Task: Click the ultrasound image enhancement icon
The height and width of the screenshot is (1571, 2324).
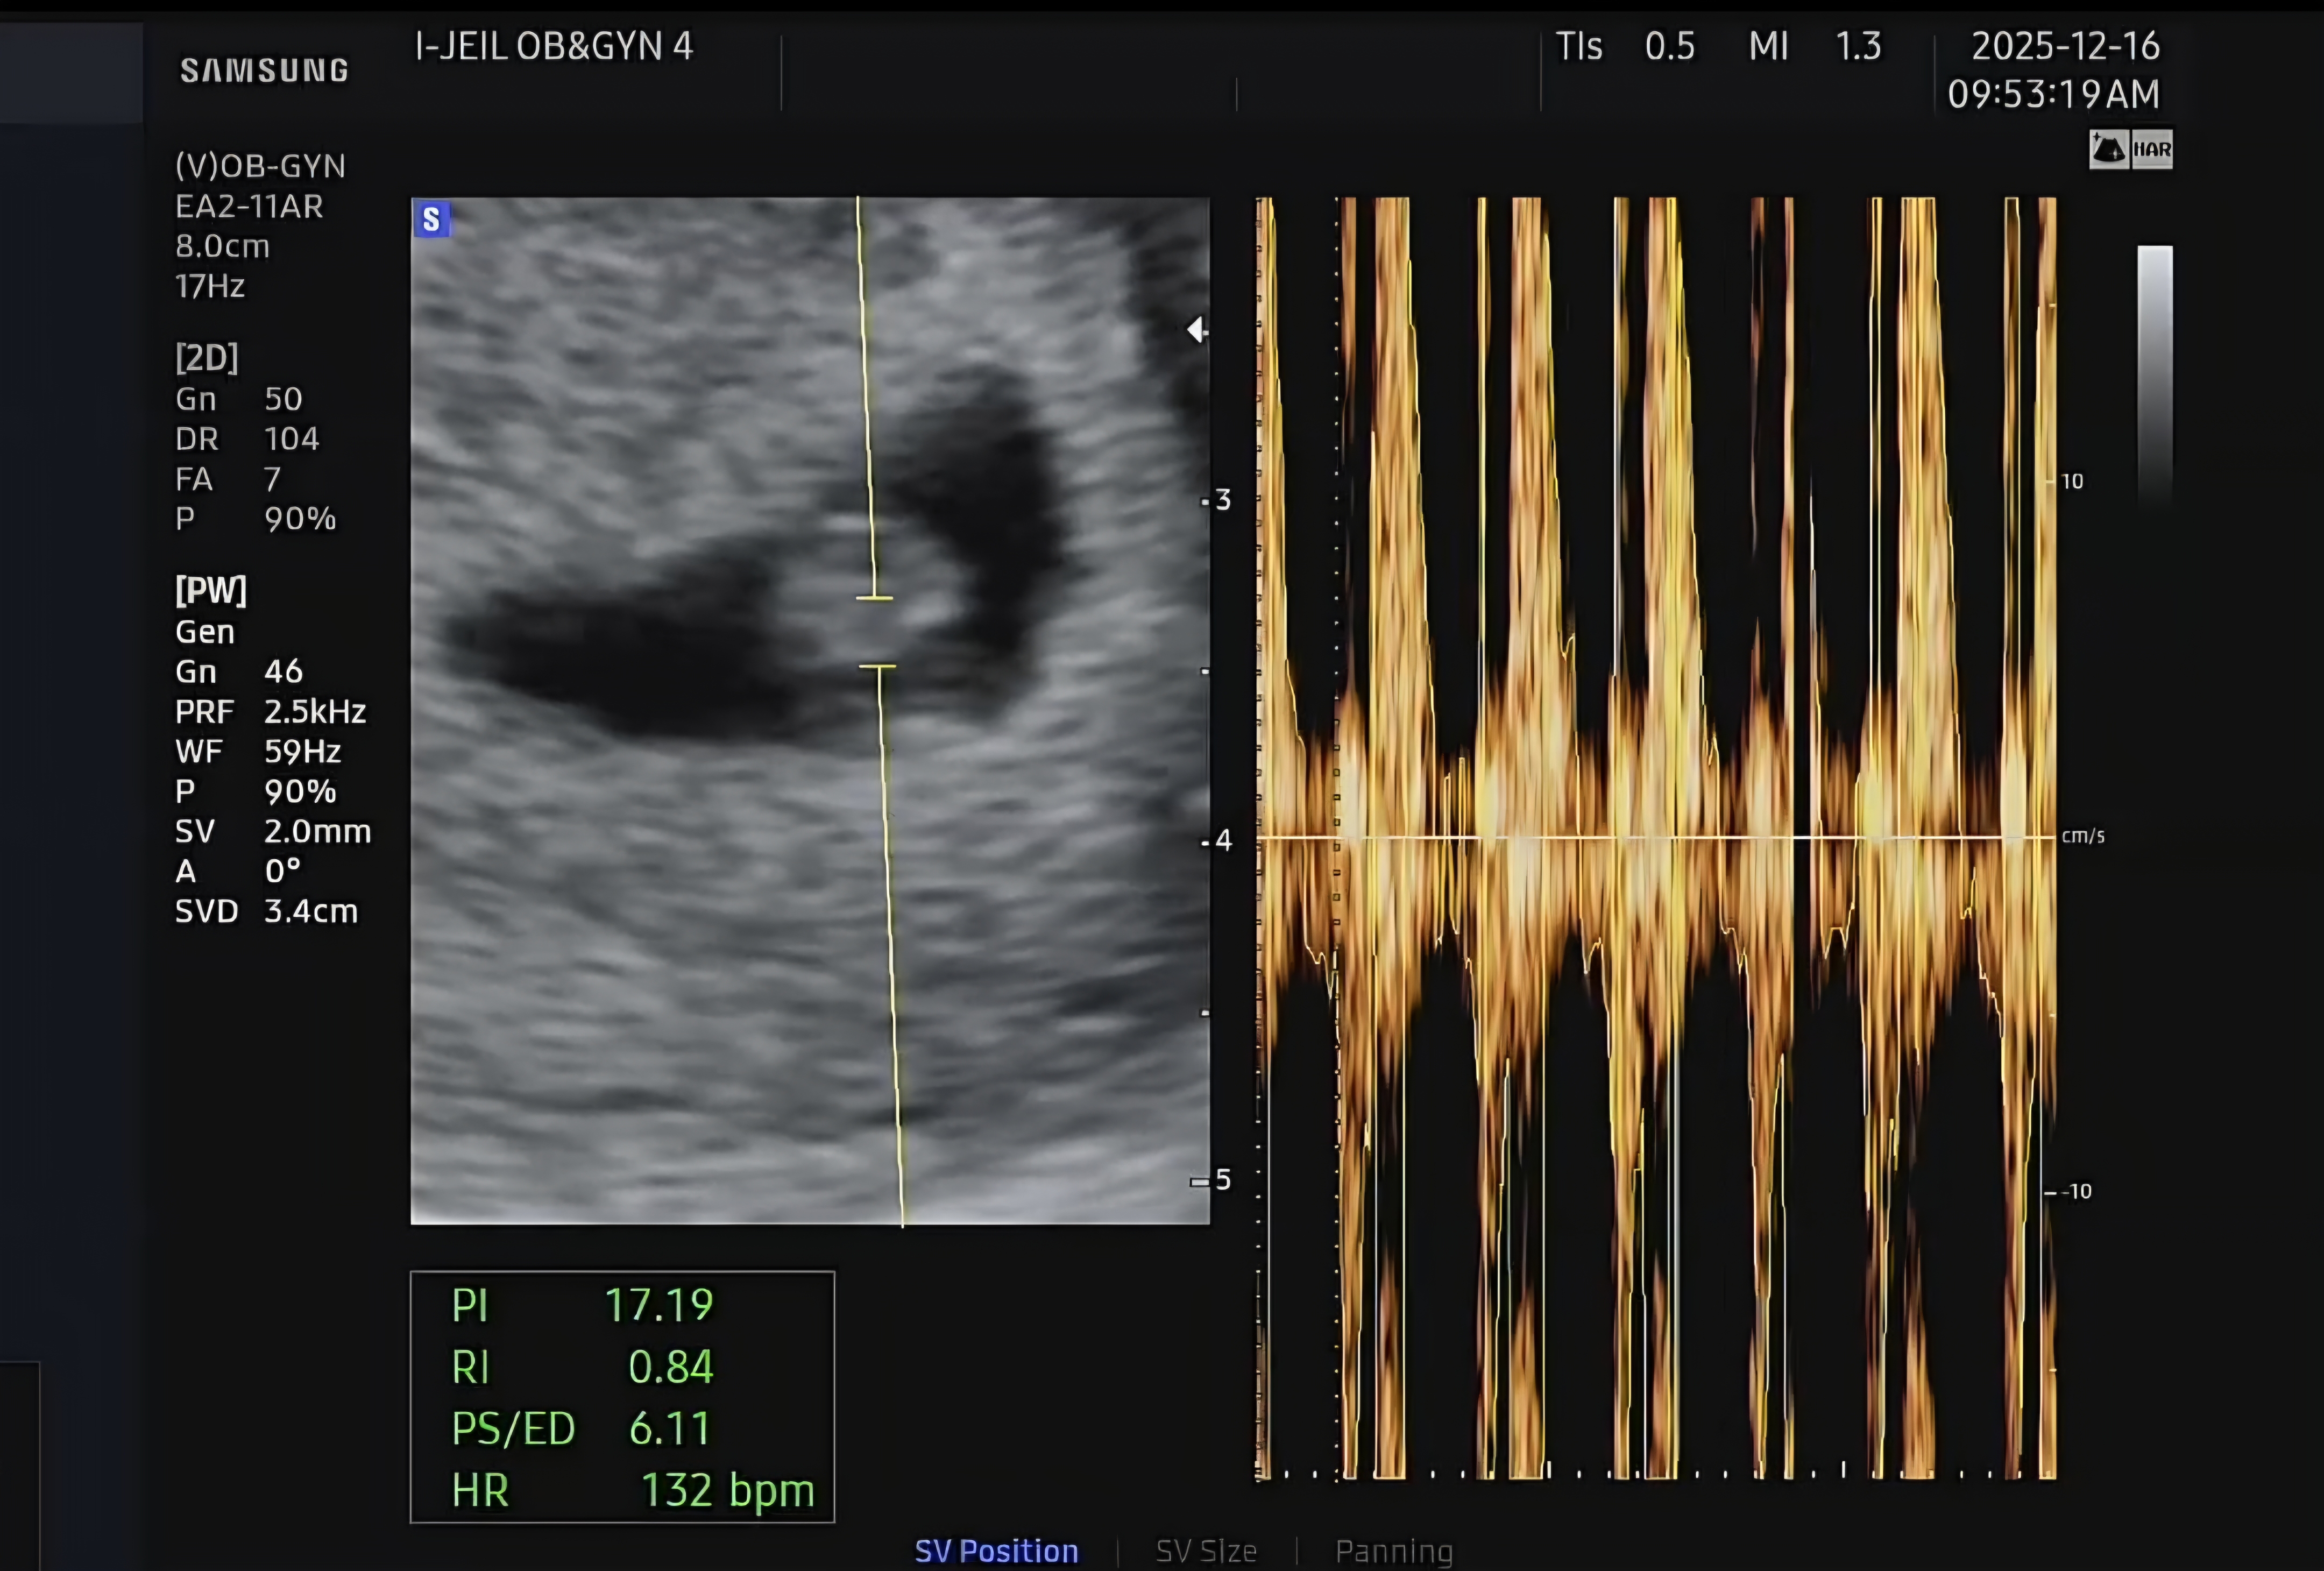Action: (2109, 150)
